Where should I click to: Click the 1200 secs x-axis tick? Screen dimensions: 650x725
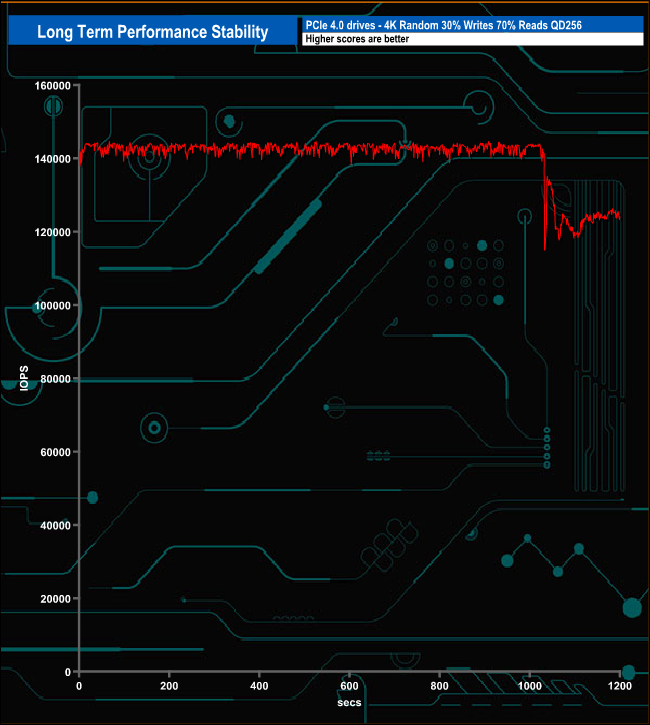[x=619, y=687]
